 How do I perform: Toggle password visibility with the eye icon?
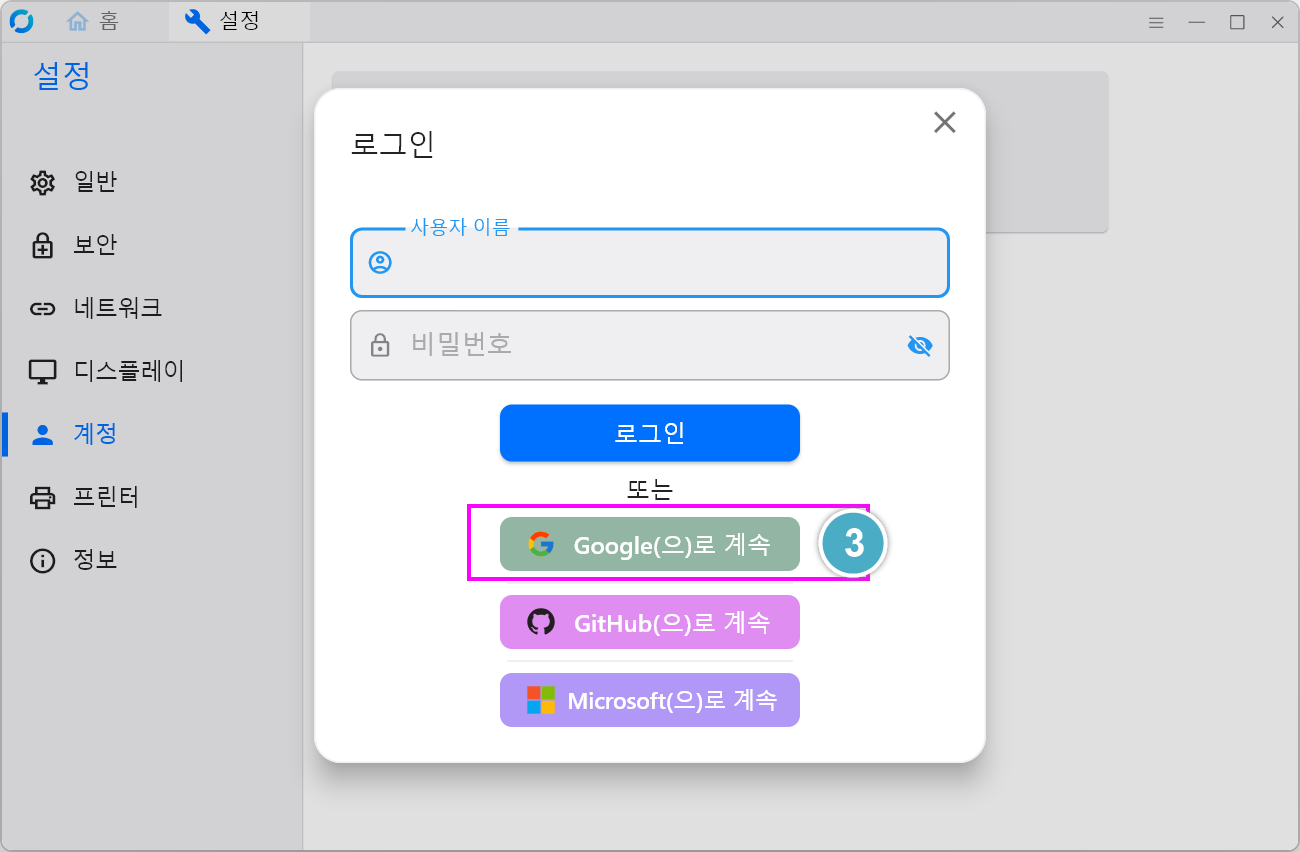click(919, 346)
